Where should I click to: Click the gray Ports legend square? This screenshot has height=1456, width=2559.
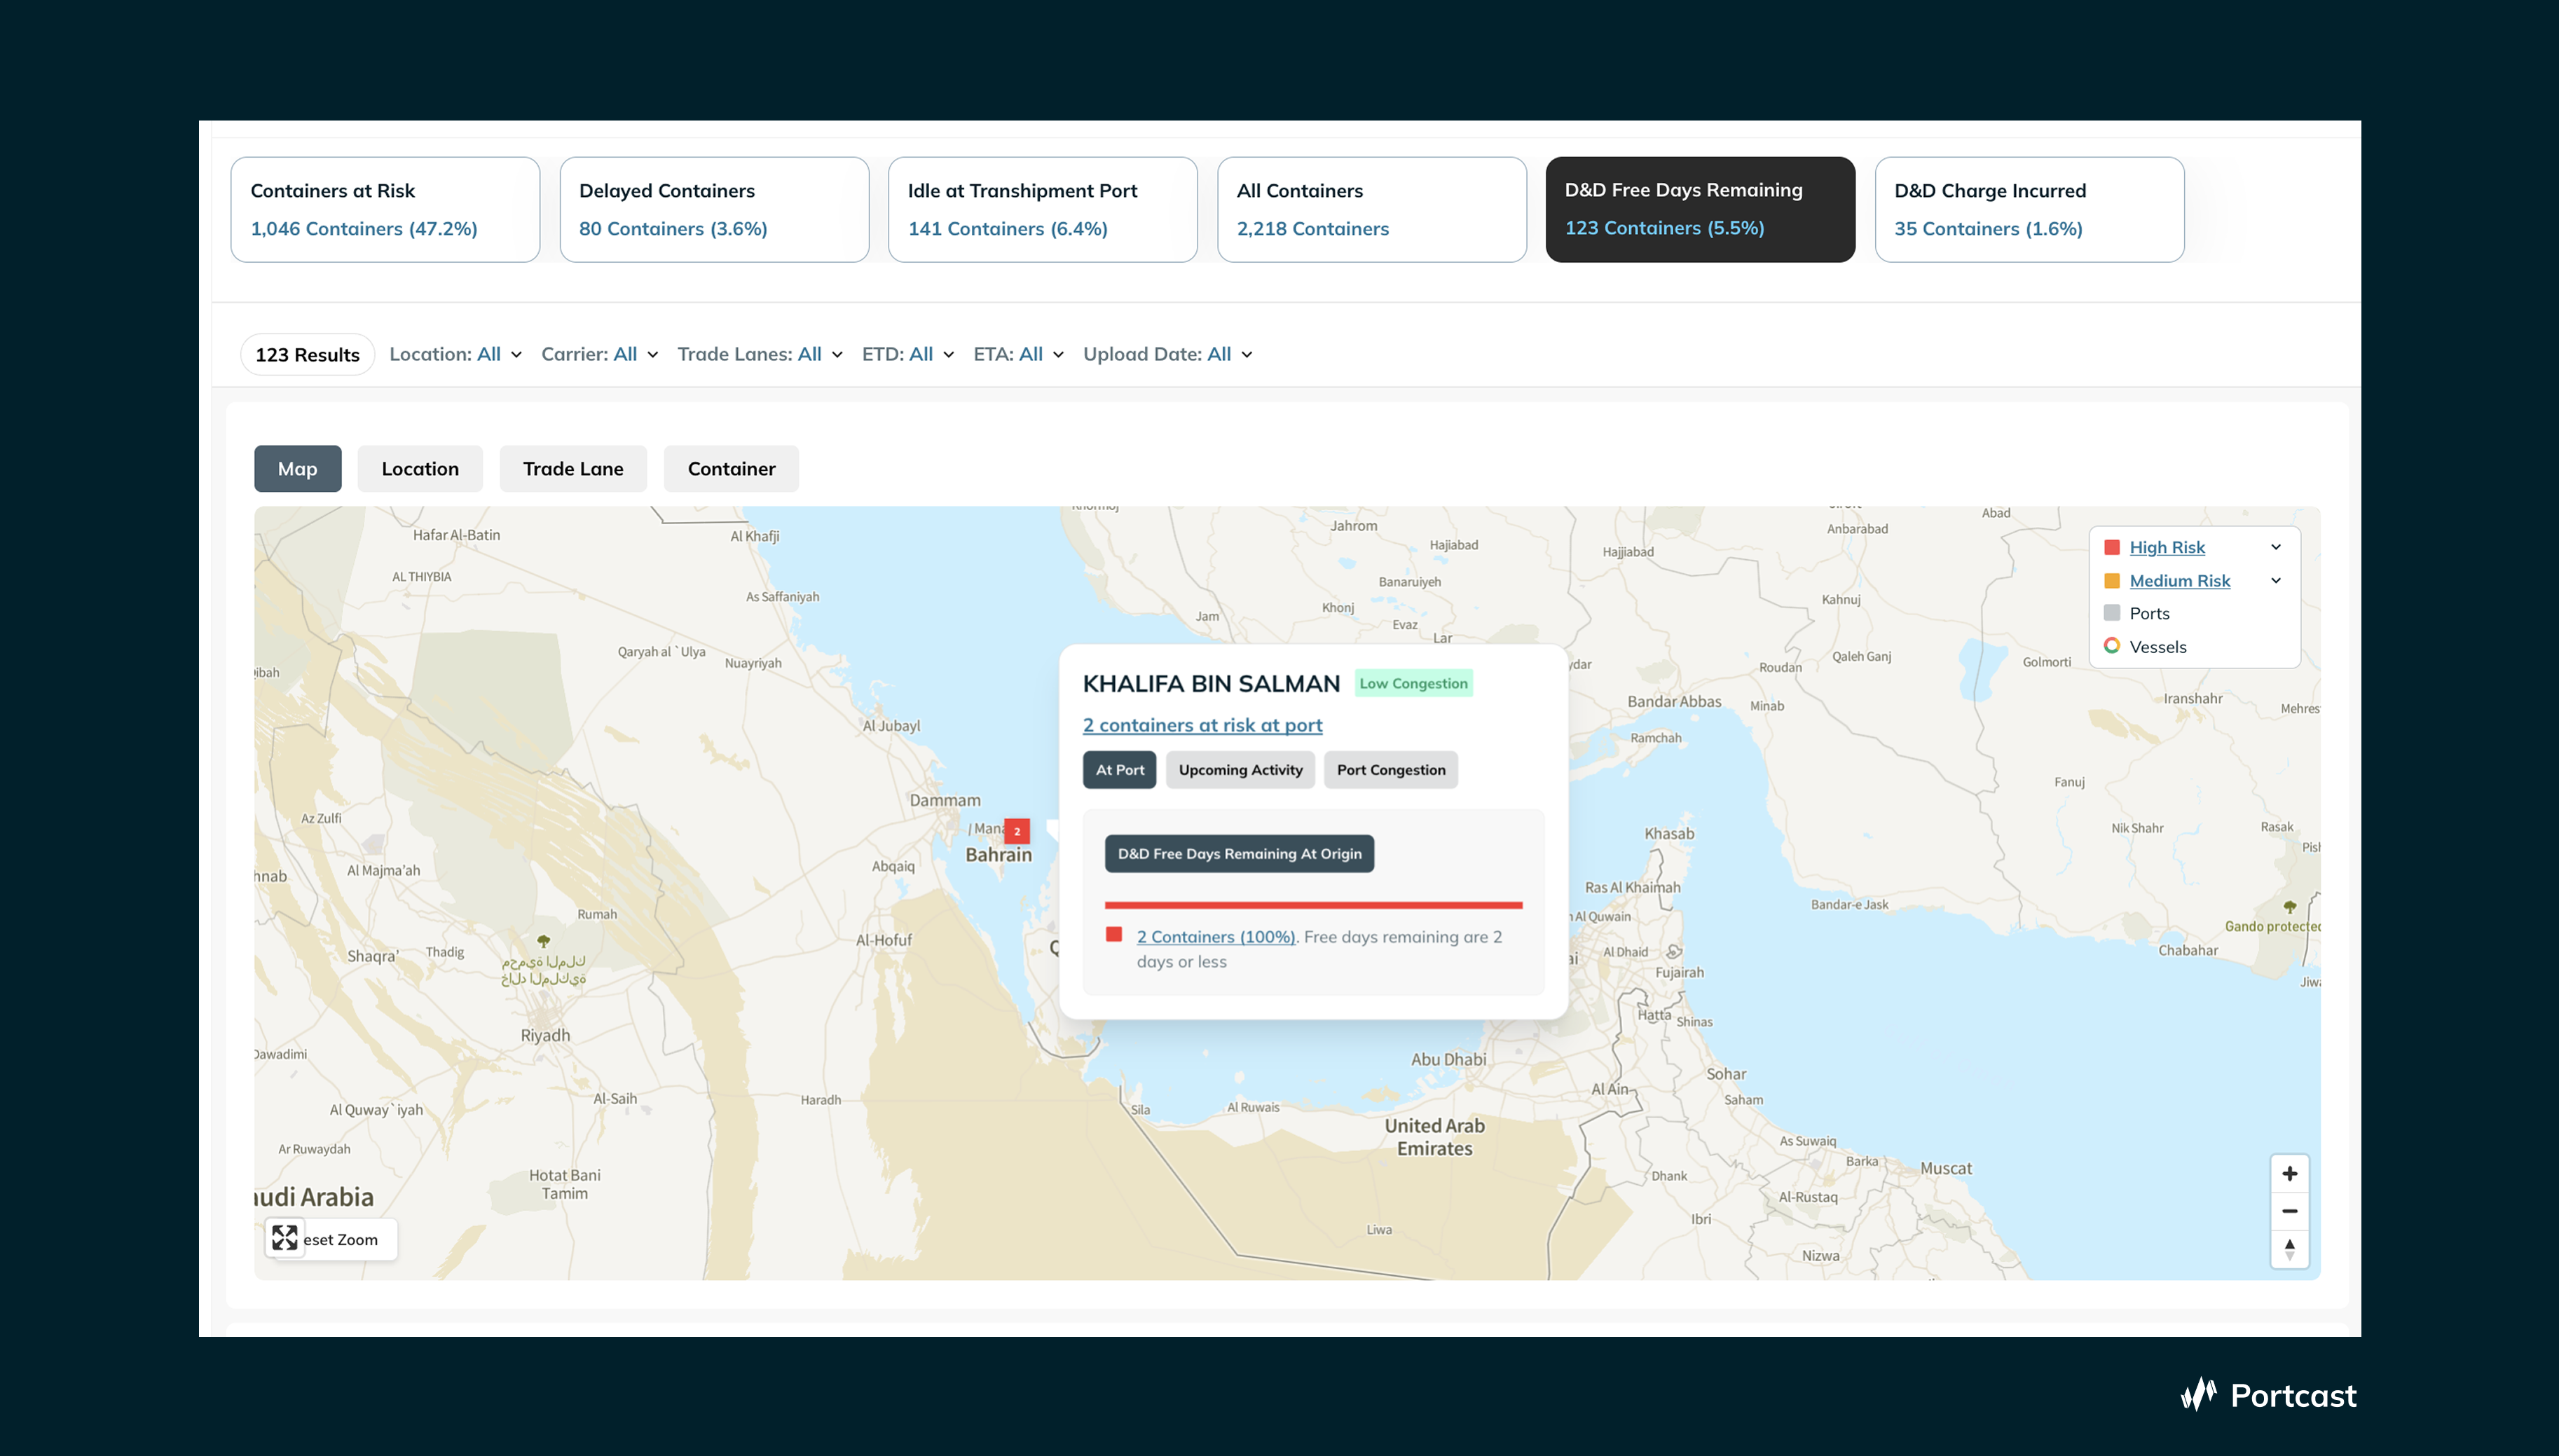coord(2112,613)
